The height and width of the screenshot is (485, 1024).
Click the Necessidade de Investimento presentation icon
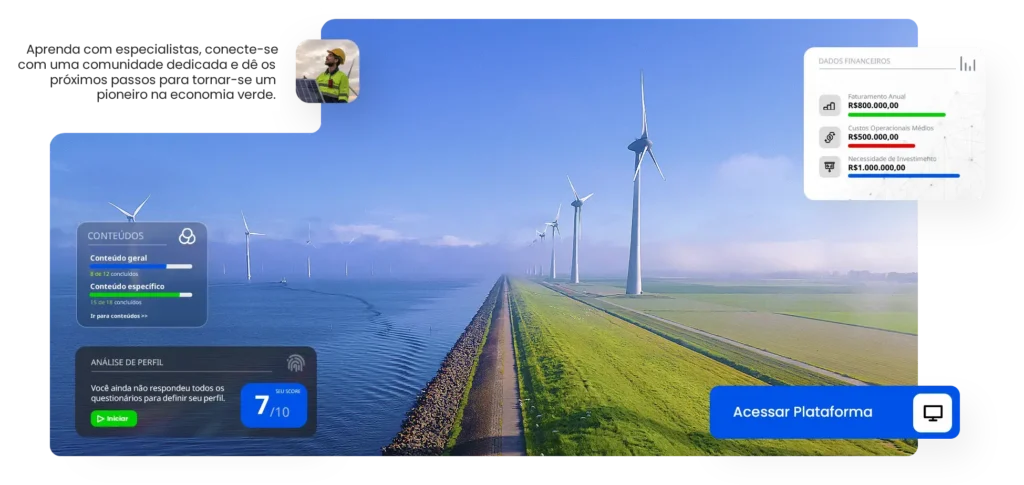coord(829,167)
